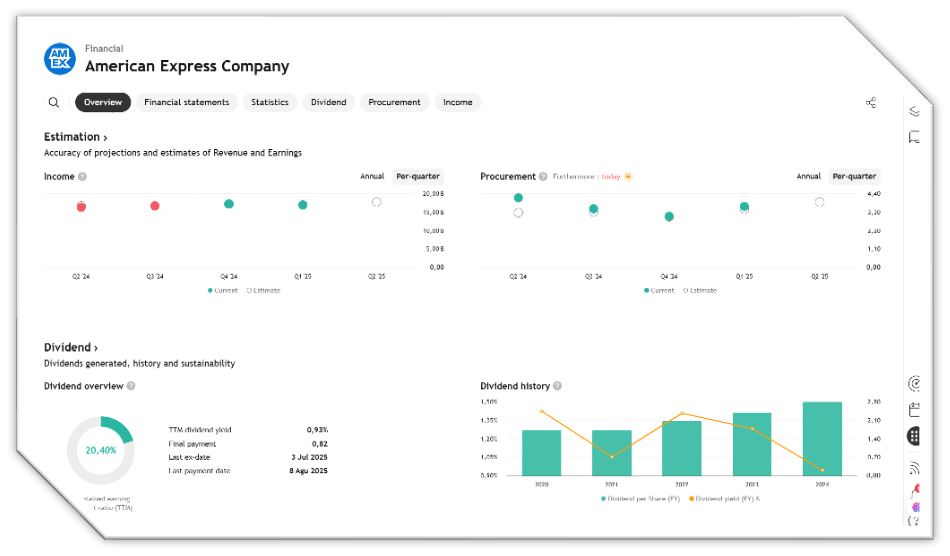Click the sun icon beside today
Screen dimensions: 950x556
pos(628,177)
